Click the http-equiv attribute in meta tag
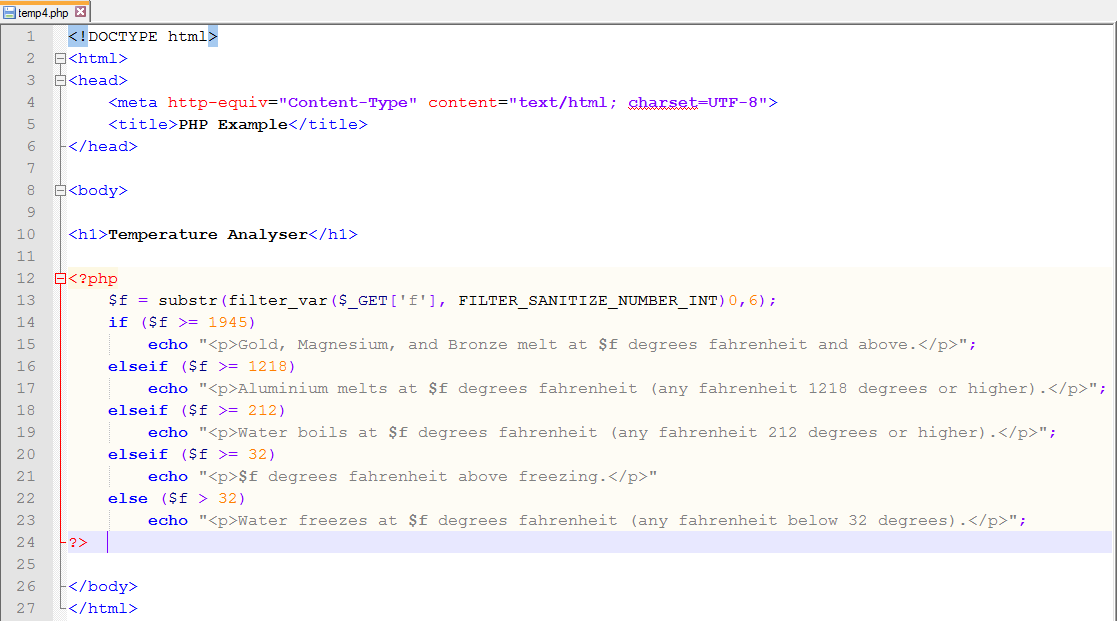 pos(217,103)
